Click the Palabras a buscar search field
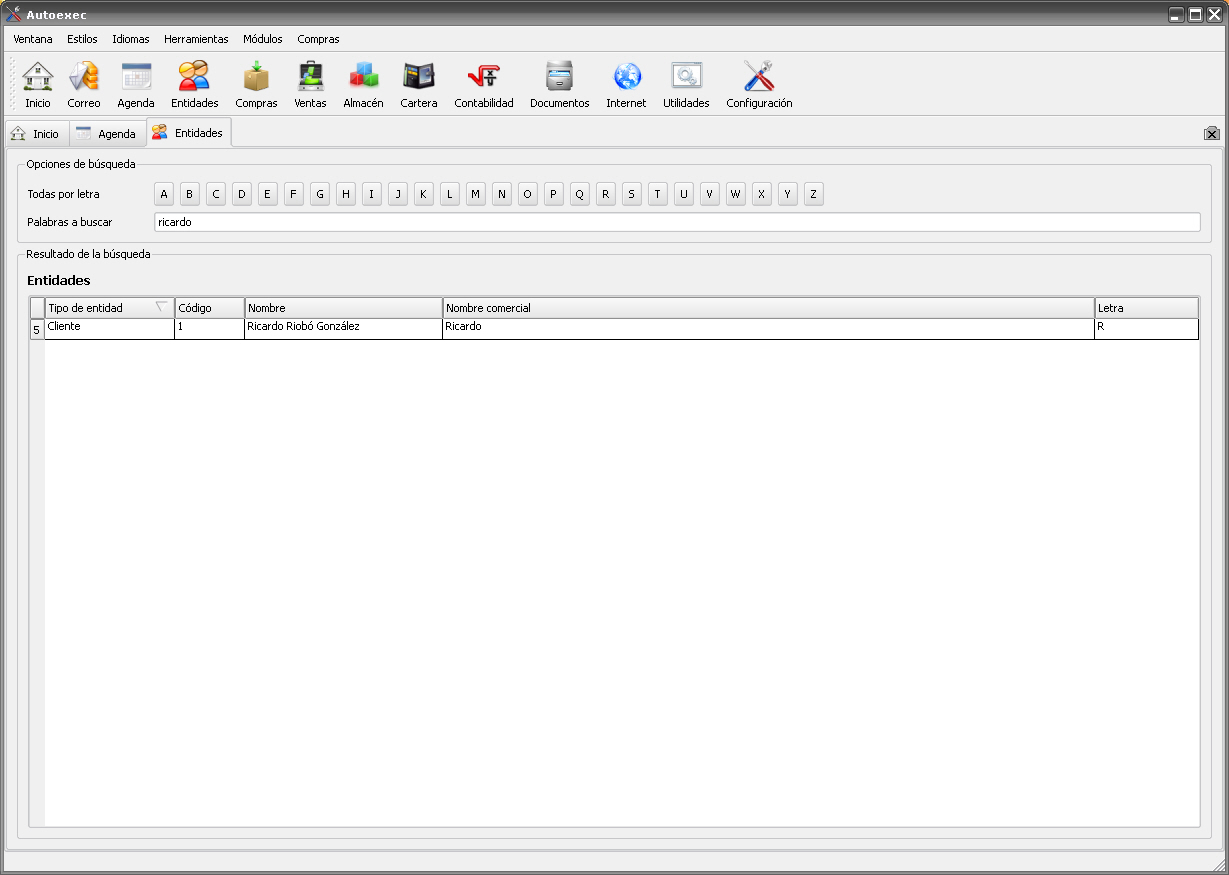Image resolution: width=1229 pixels, height=875 pixels. (x=677, y=222)
